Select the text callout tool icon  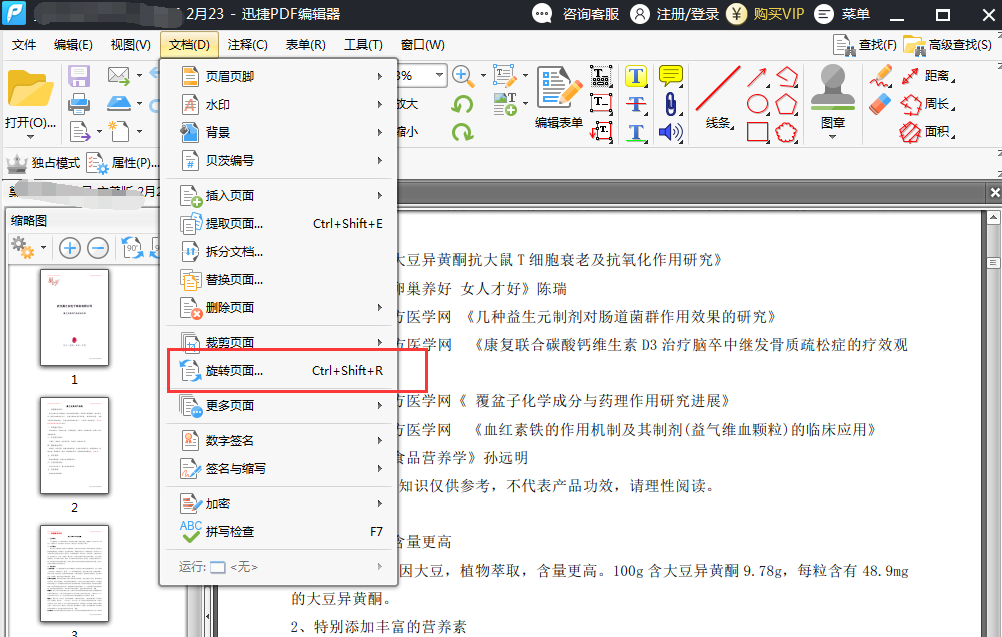pyautogui.click(x=601, y=132)
